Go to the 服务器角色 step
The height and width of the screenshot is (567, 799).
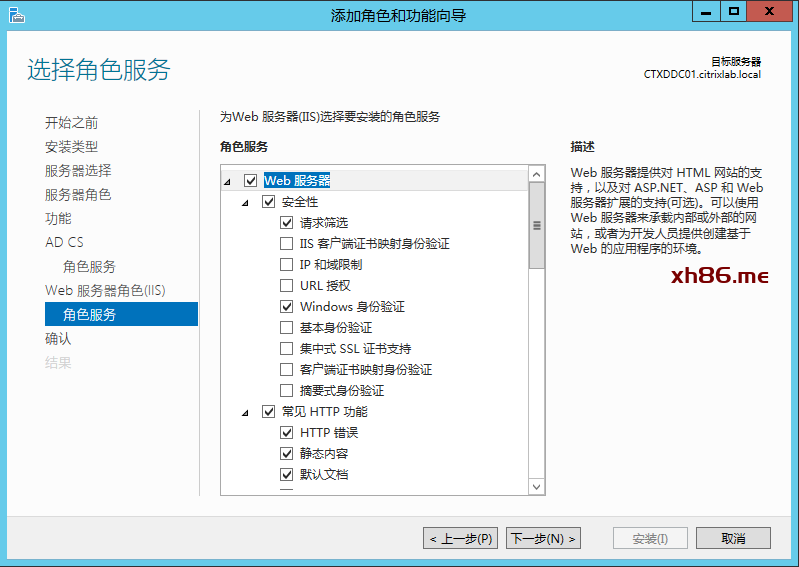click(77, 195)
